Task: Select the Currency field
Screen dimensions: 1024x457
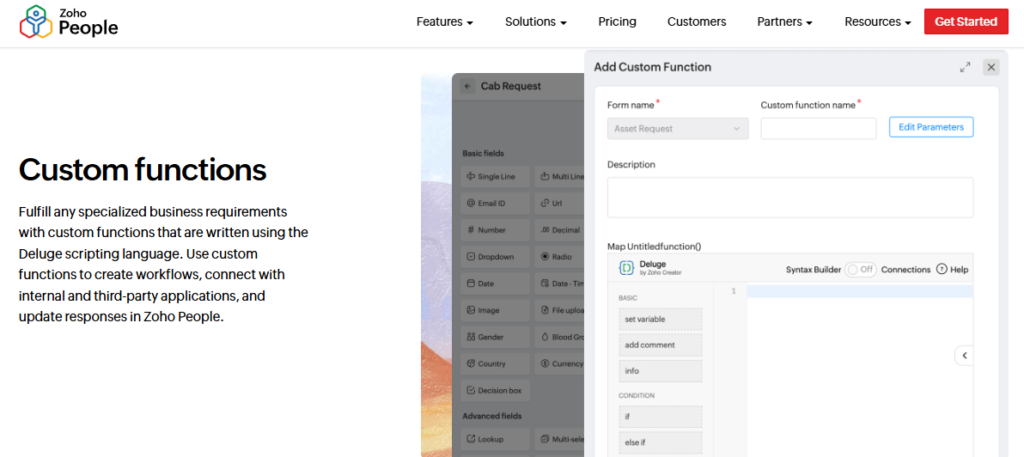Action: tap(560, 364)
